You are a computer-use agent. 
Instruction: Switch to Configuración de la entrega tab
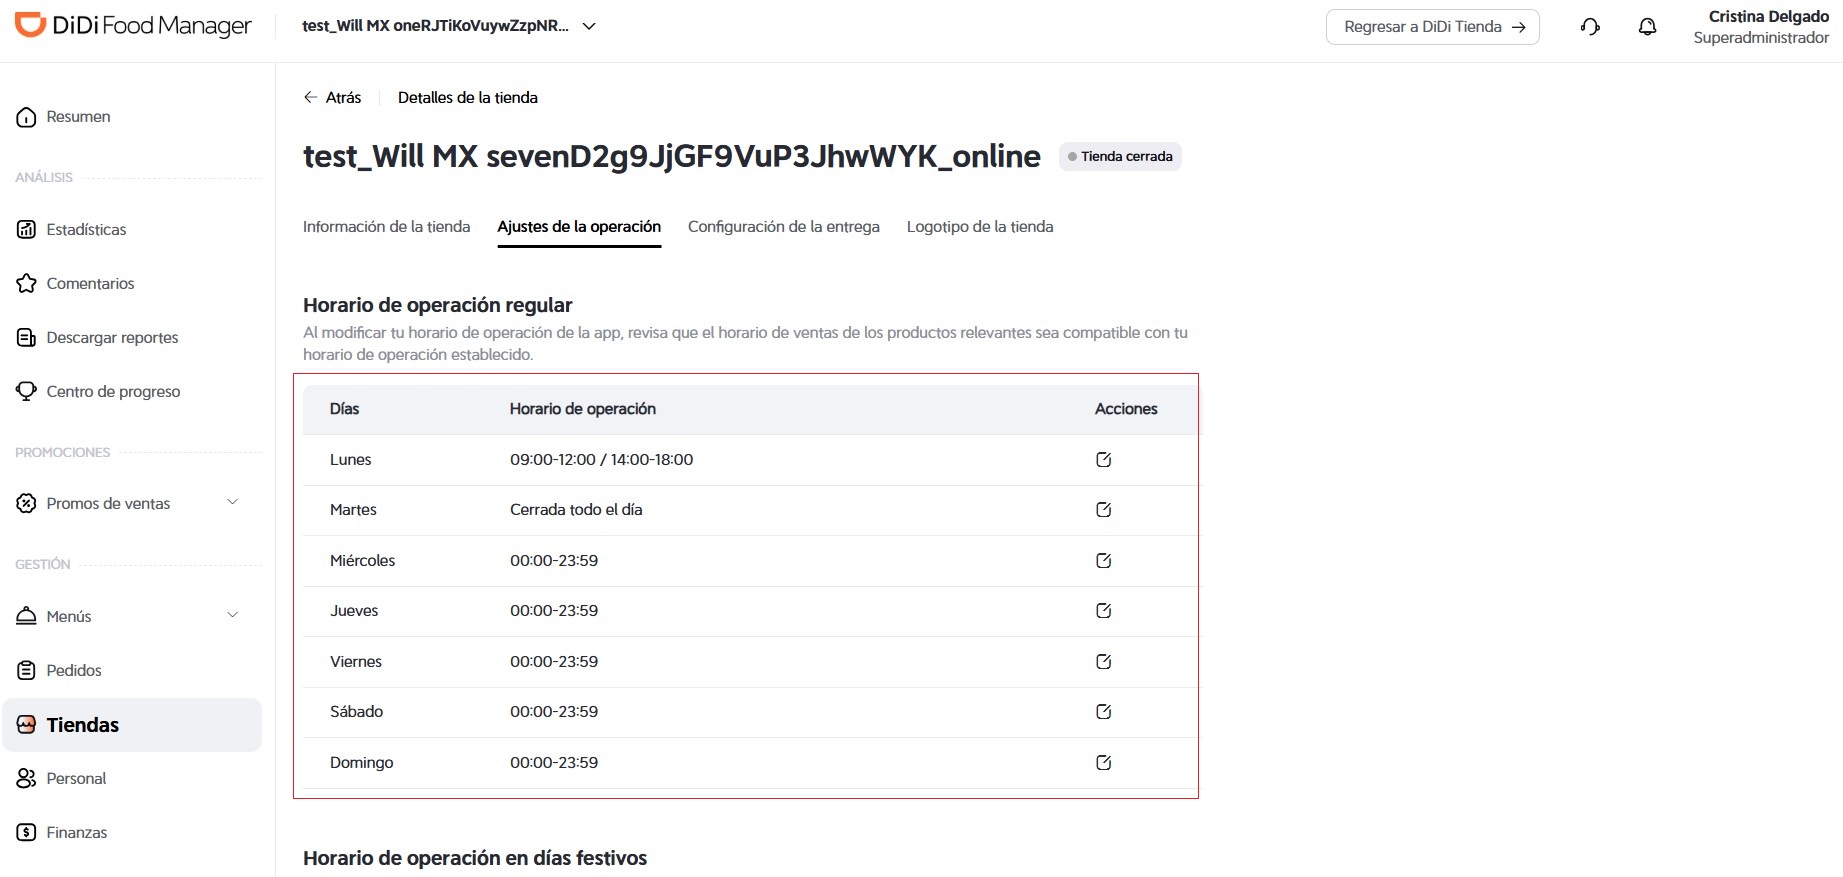(x=784, y=227)
